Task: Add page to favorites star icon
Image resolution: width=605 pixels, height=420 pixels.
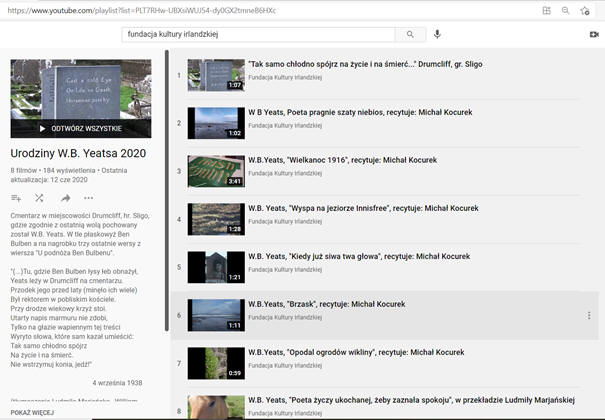Action: click(x=585, y=11)
